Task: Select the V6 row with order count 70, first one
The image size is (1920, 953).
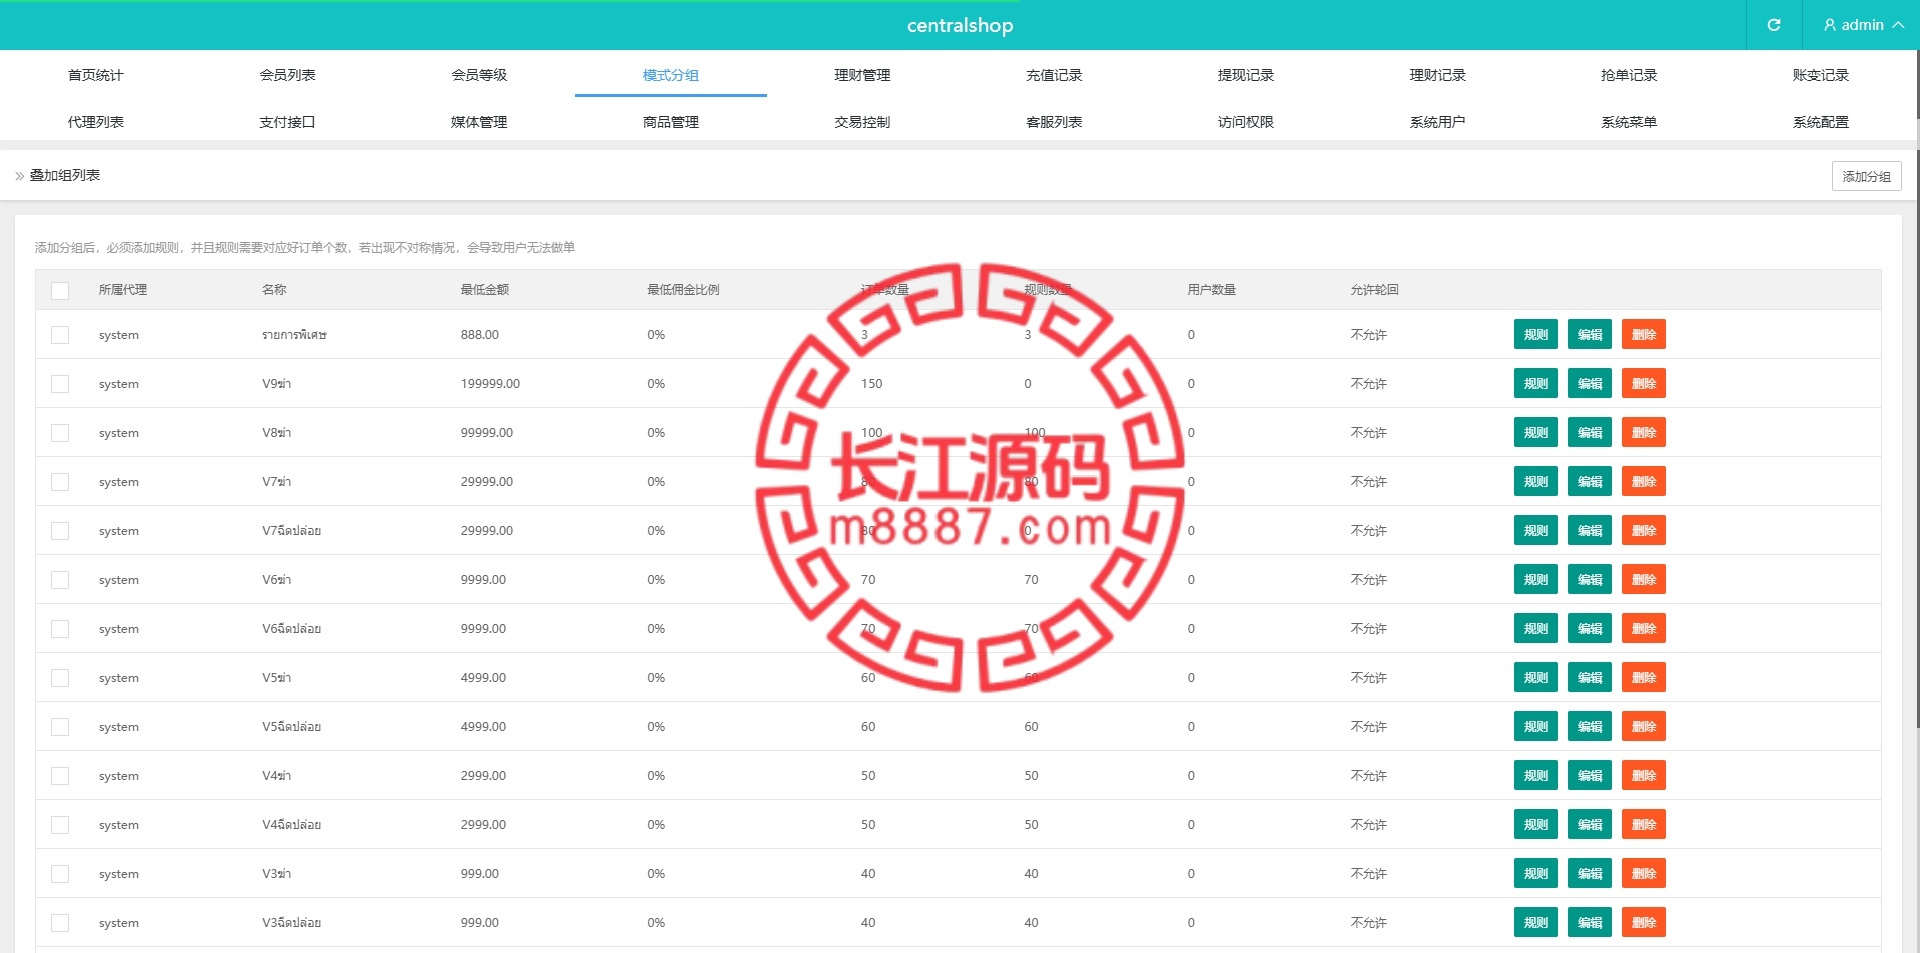Action: pos(60,580)
